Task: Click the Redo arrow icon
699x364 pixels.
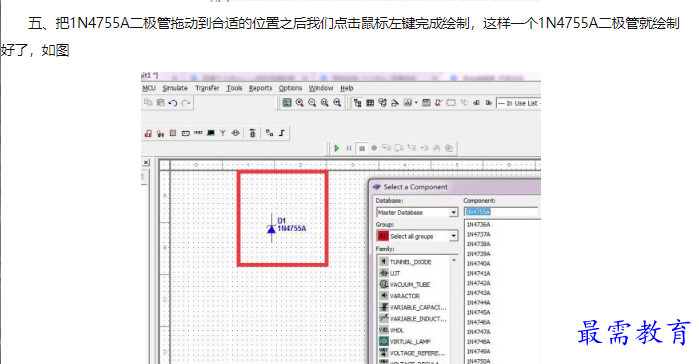Action: [x=185, y=103]
